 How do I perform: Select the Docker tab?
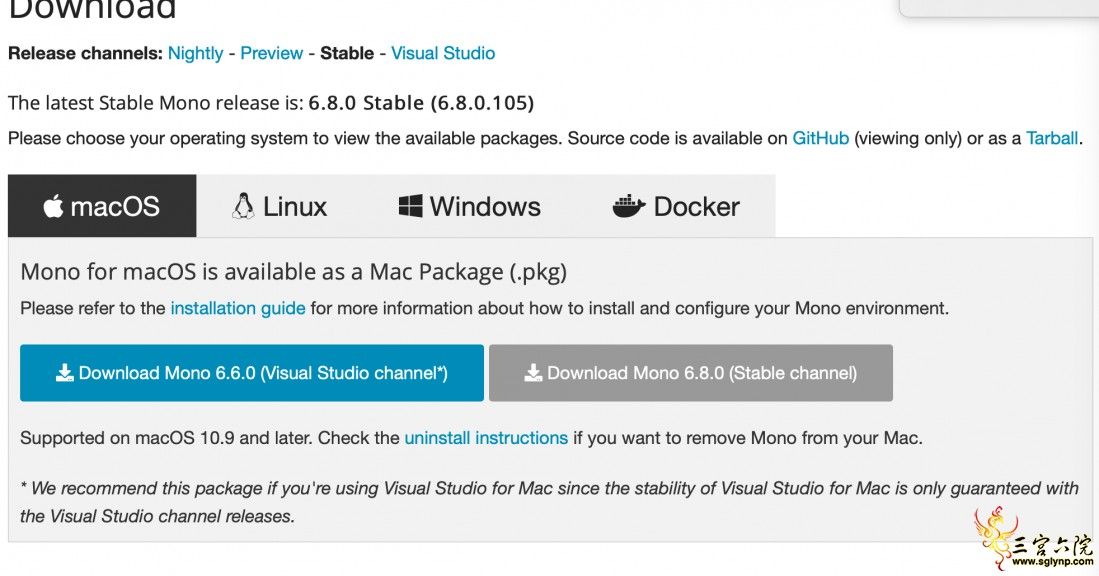(676, 206)
